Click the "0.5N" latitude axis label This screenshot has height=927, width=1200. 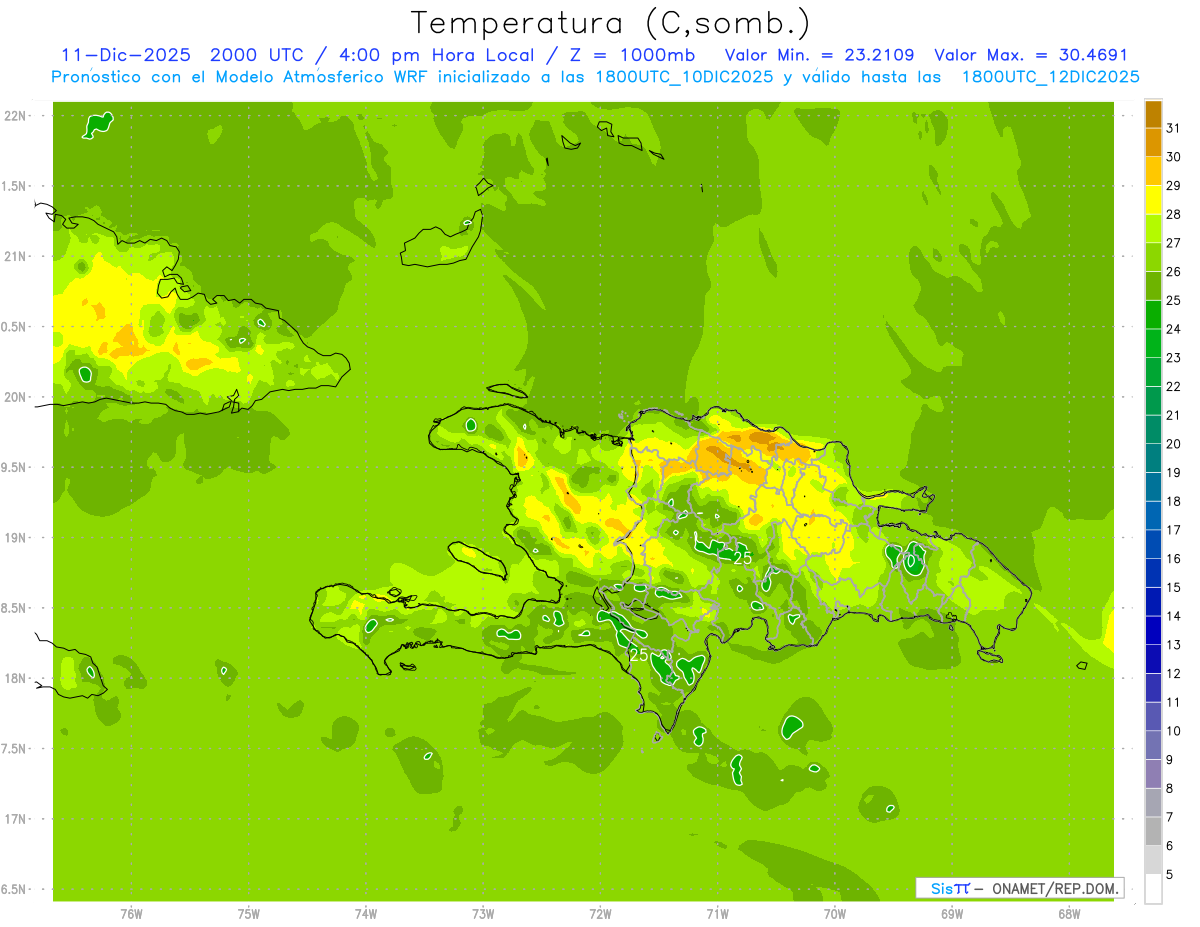tap(15, 327)
